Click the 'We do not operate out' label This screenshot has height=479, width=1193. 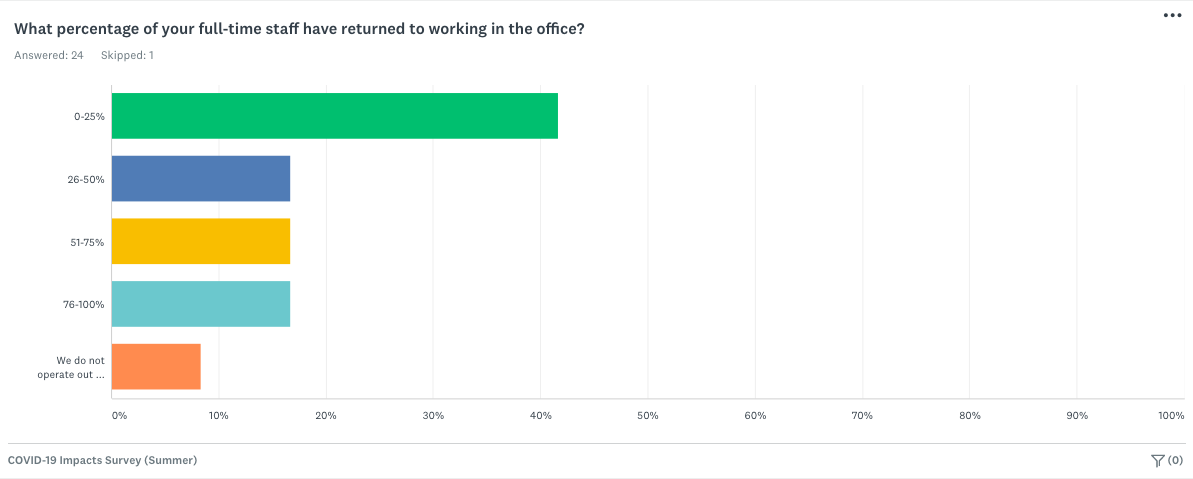[x=71, y=367]
